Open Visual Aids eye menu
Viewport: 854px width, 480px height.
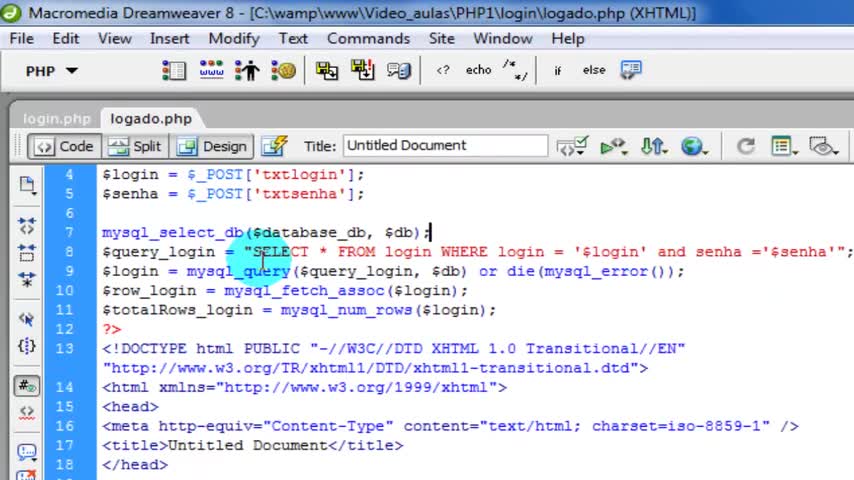(x=823, y=146)
